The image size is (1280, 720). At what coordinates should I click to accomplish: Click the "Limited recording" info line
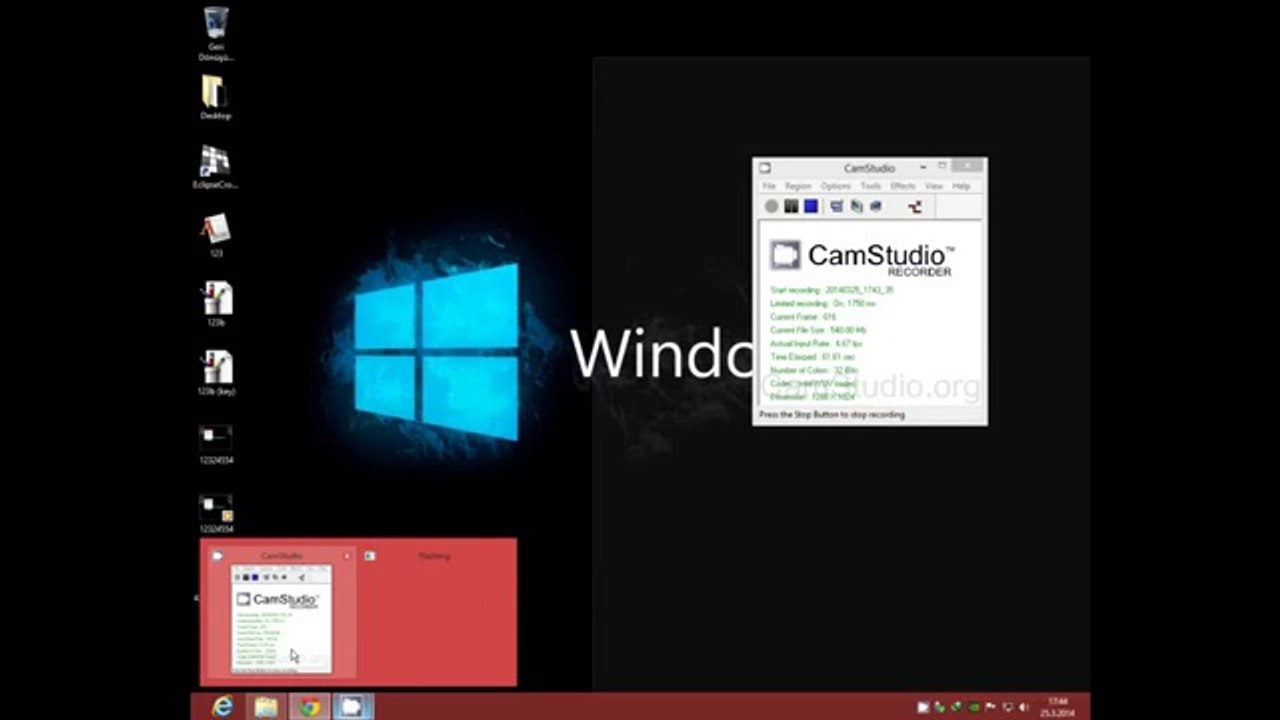tap(823, 303)
